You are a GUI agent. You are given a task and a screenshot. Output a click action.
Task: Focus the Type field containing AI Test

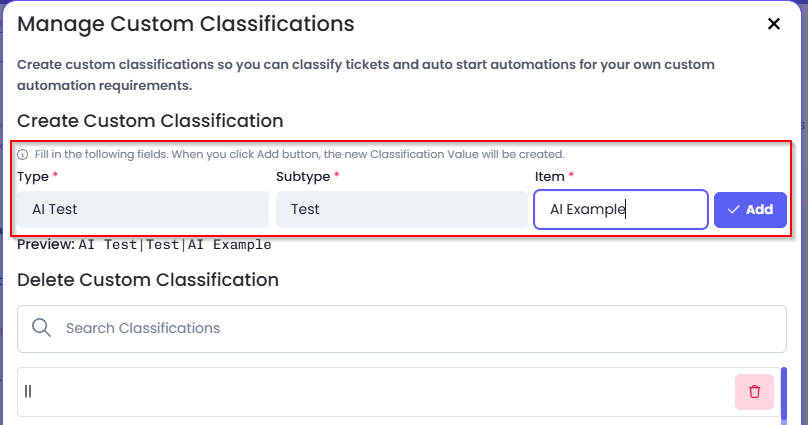[x=143, y=210]
